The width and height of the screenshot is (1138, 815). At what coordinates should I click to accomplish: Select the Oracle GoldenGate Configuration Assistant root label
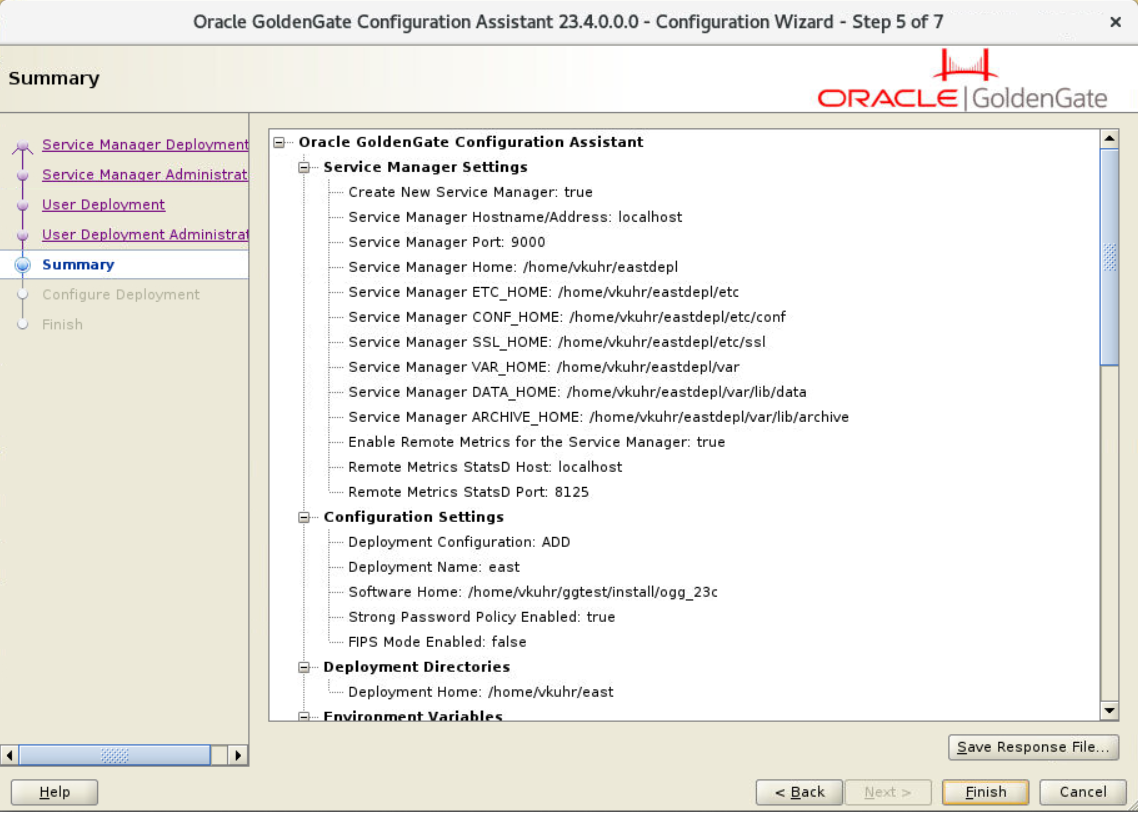pos(471,142)
